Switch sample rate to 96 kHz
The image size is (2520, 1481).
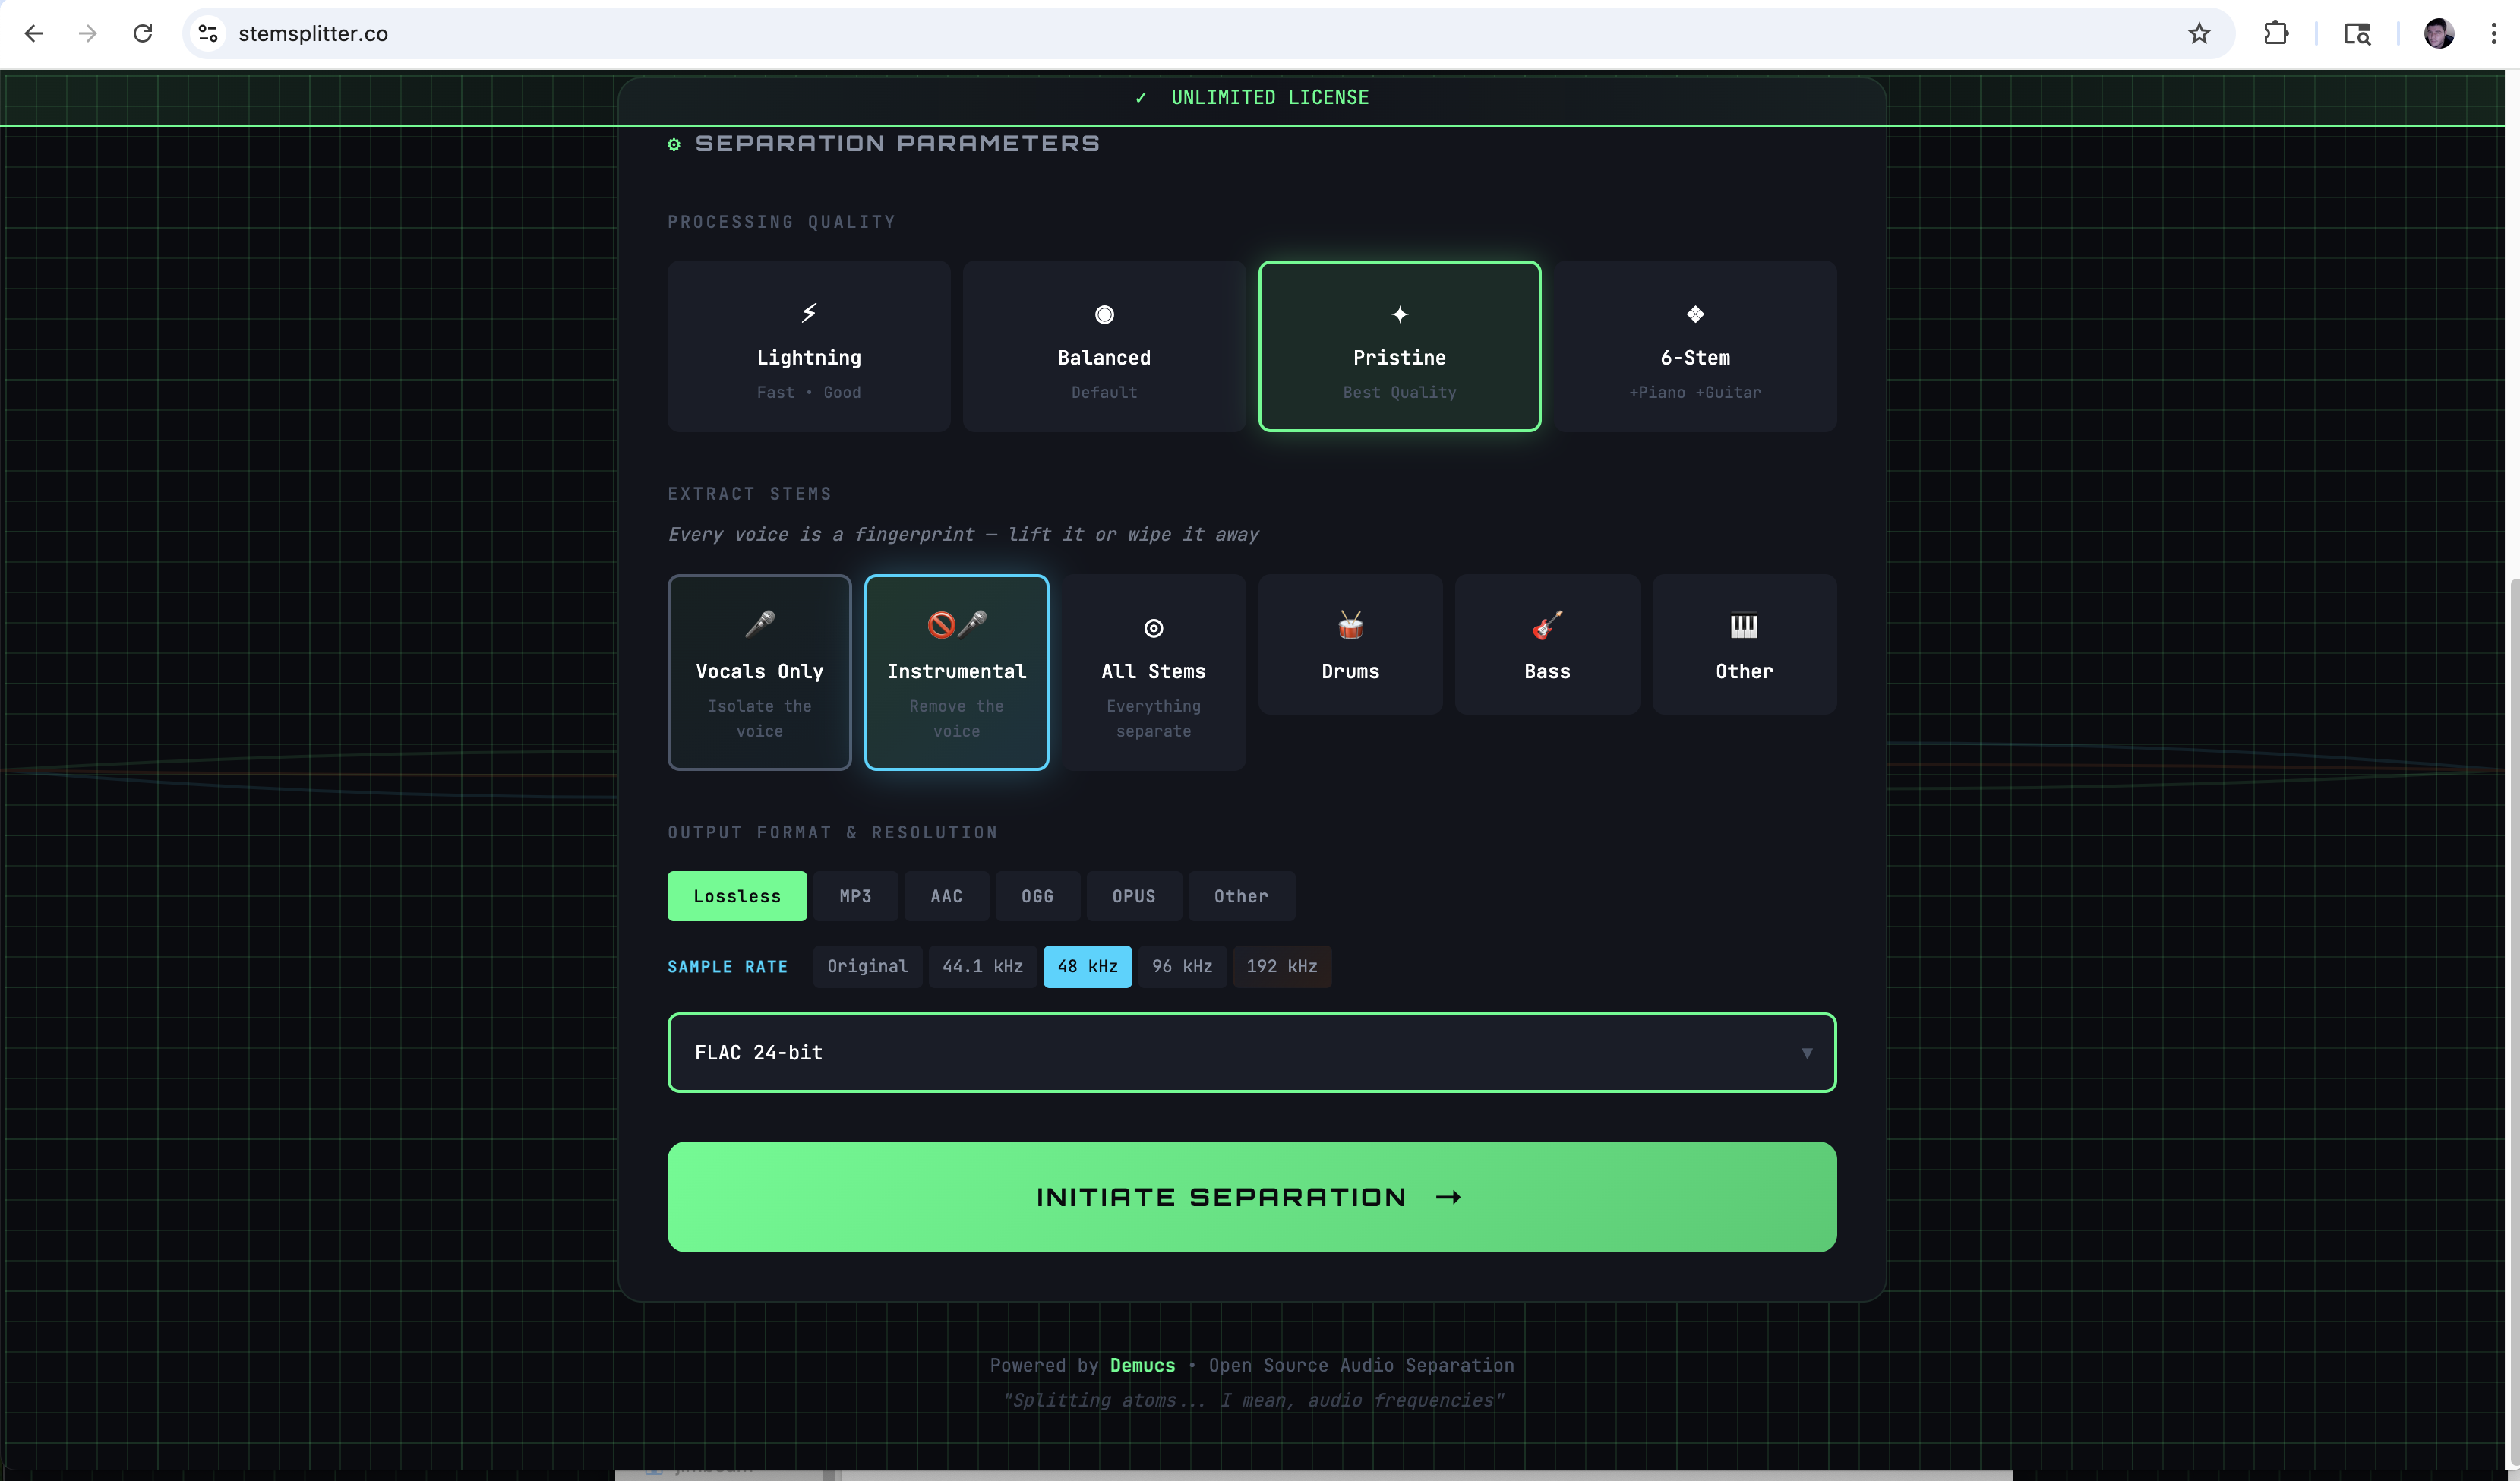pyautogui.click(x=1182, y=966)
